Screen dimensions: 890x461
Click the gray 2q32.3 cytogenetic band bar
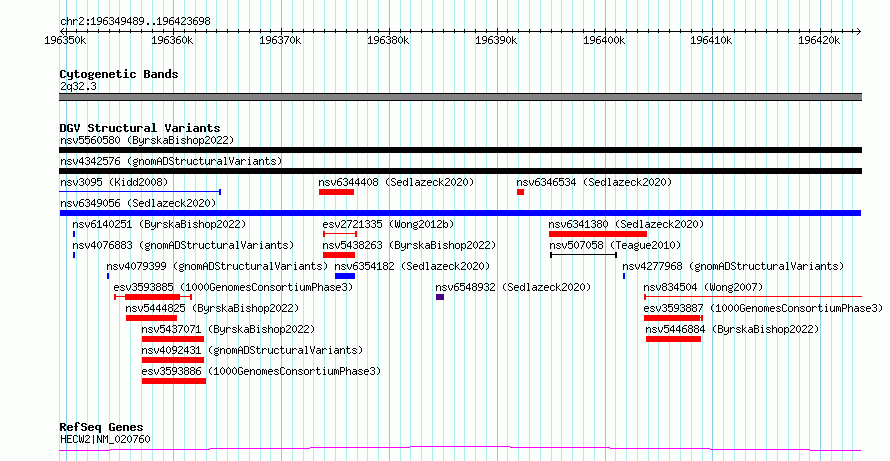click(460, 97)
